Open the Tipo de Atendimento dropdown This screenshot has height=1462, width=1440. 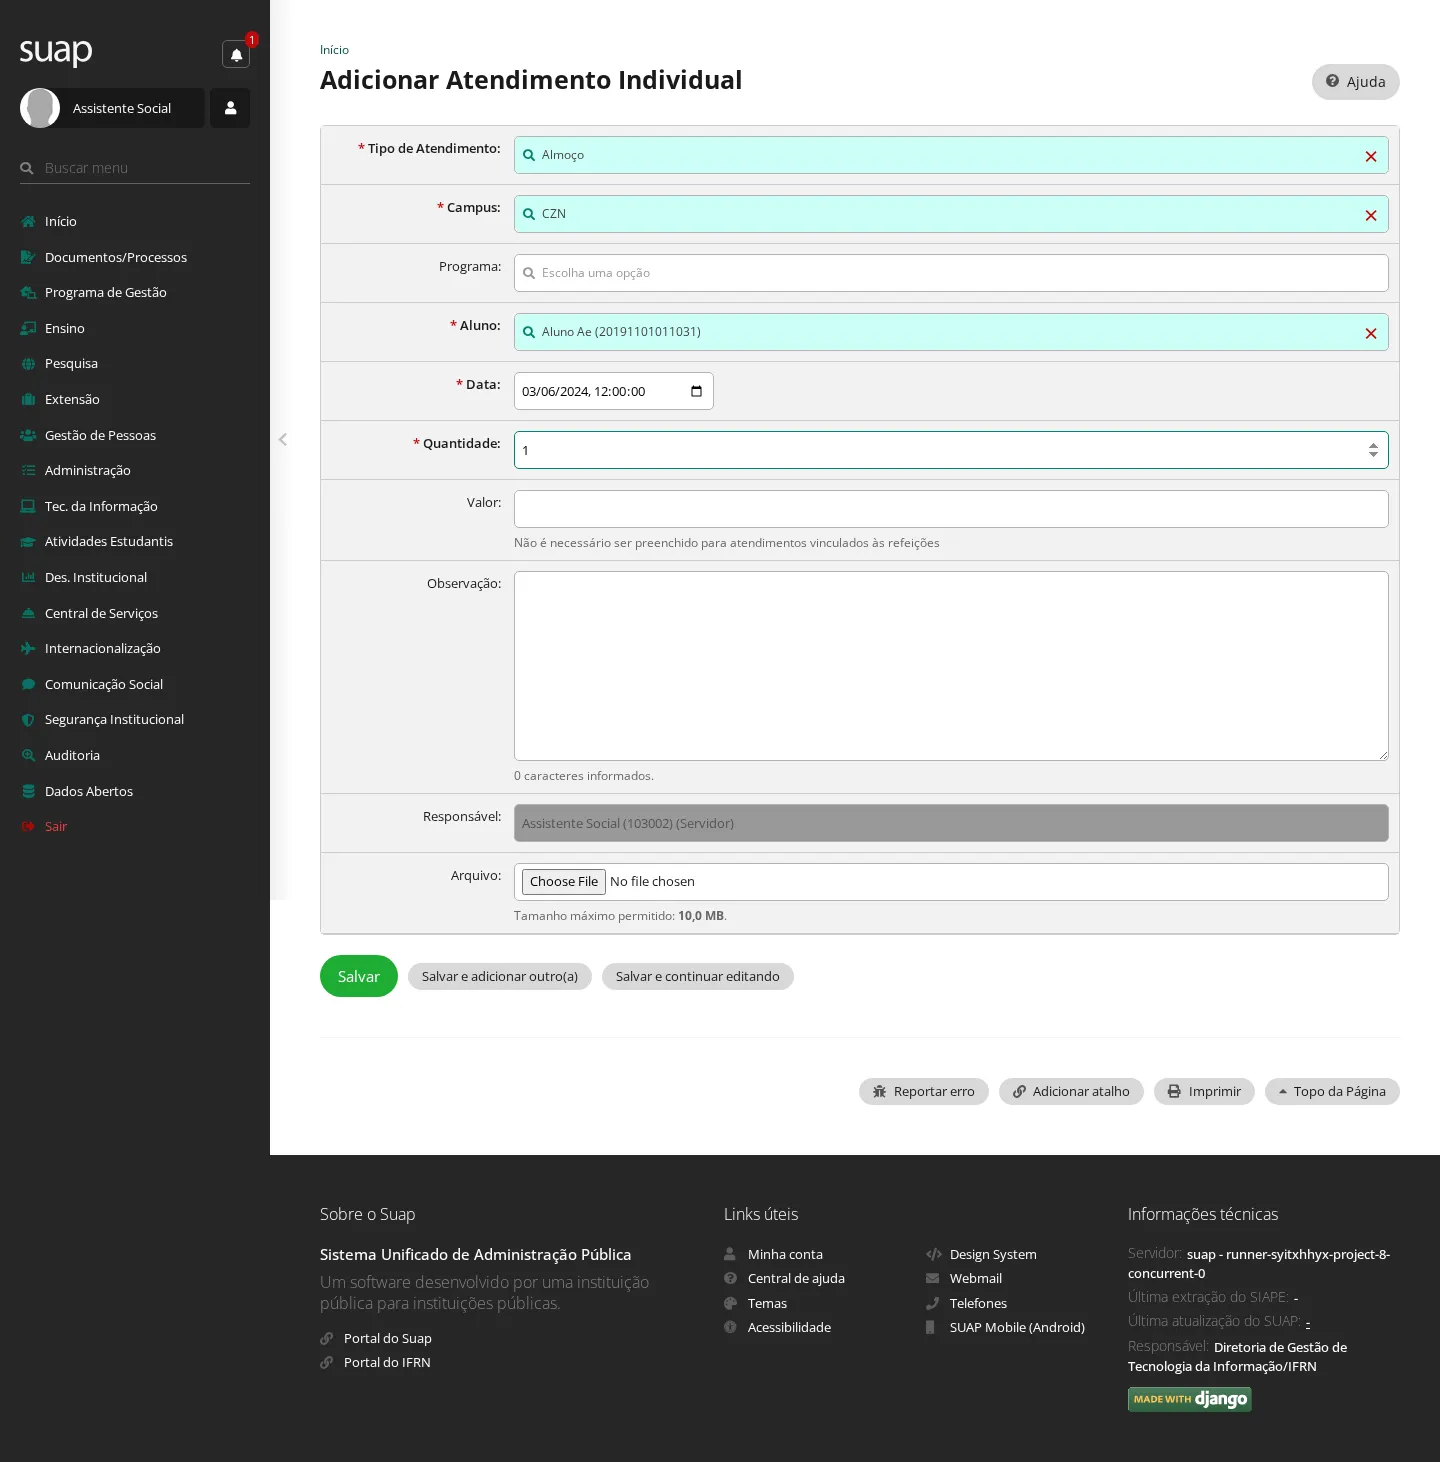(x=951, y=155)
